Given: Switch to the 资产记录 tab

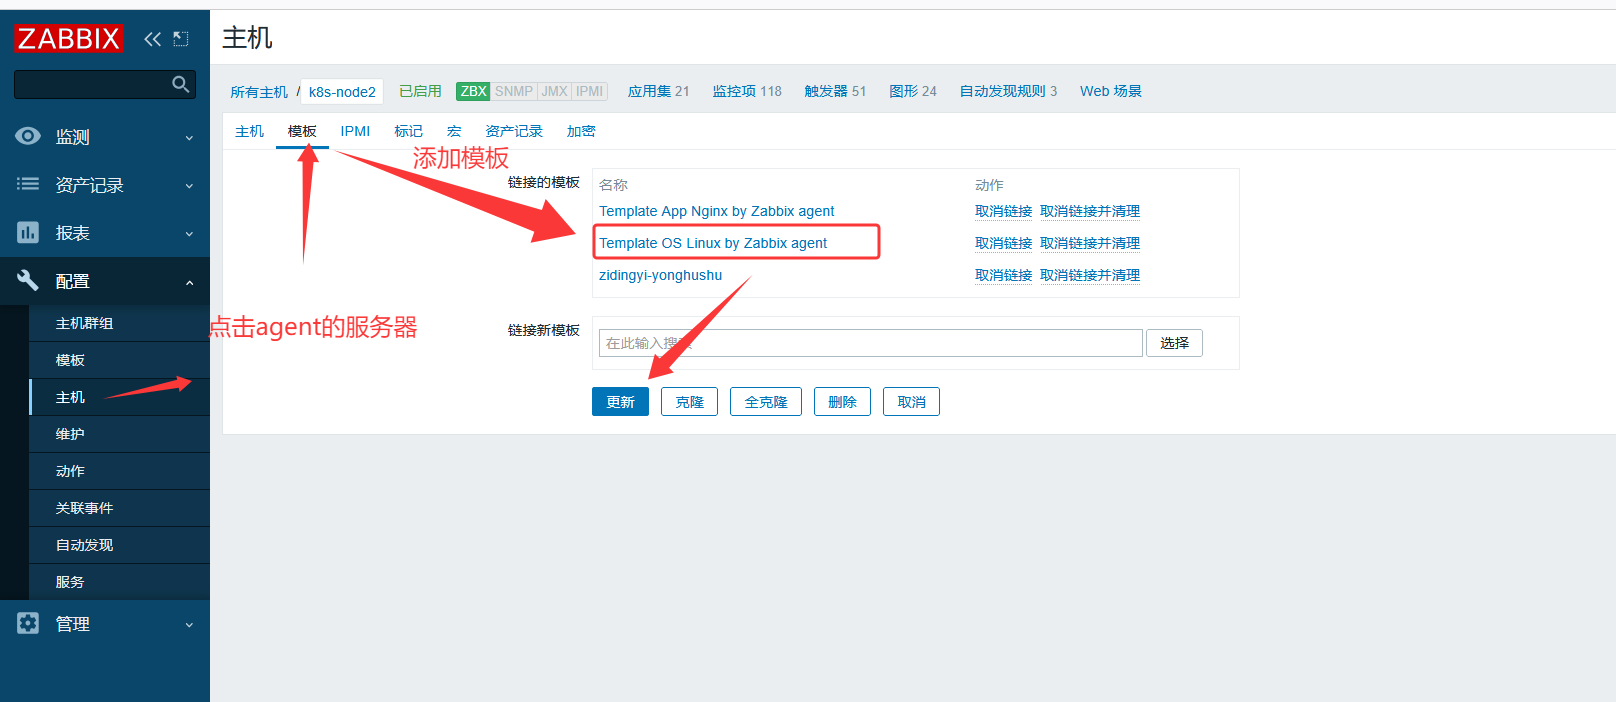Looking at the screenshot, I should coord(514,131).
